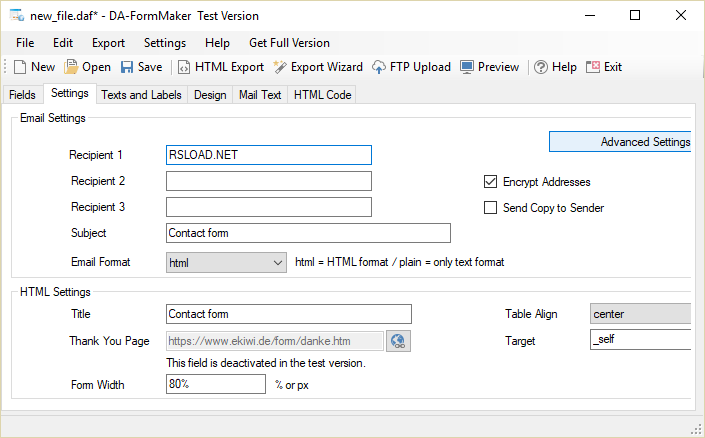Click the Exit toolbar icon
The height and width of the screenshot is (438, 705).
click(x=593, y=67)
